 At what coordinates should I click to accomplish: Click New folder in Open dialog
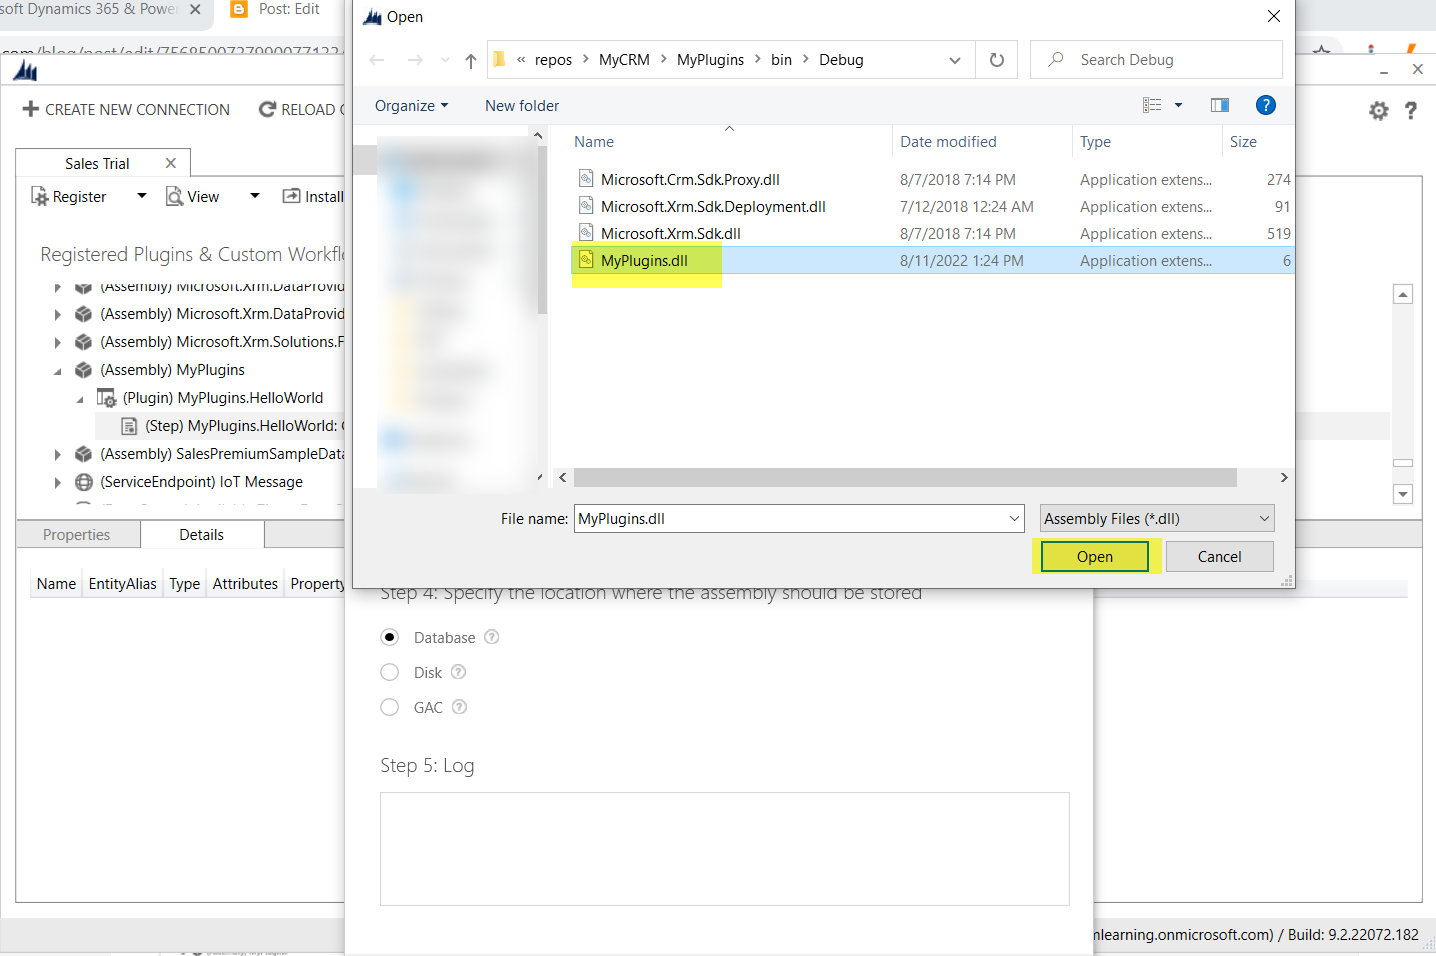[x=522, y=106]
